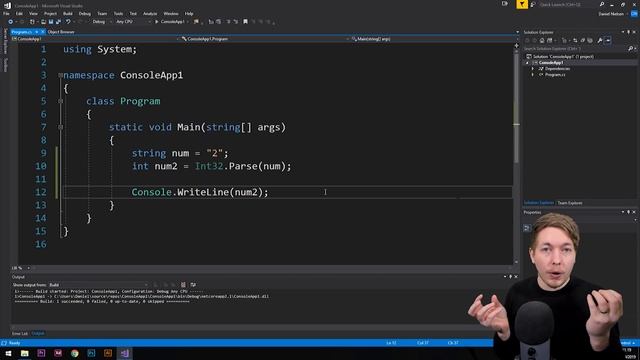
Task: Open the Team menu
Action: pos(102,13)
